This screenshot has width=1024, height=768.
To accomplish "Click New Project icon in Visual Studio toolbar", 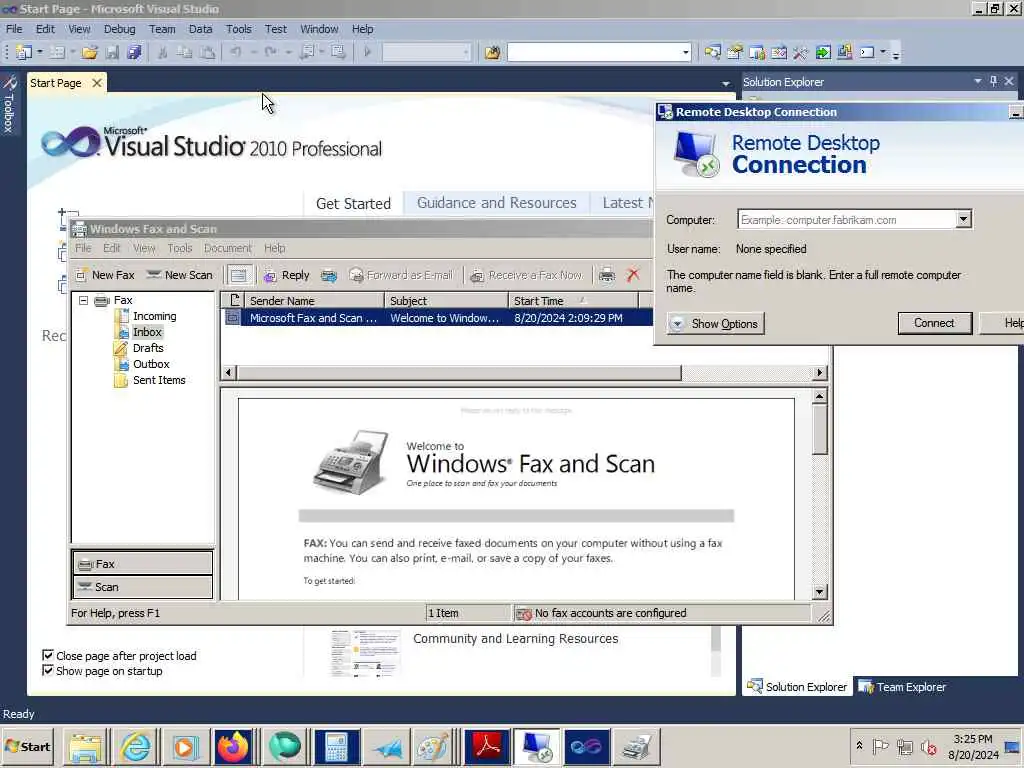I will click(24, 52).
